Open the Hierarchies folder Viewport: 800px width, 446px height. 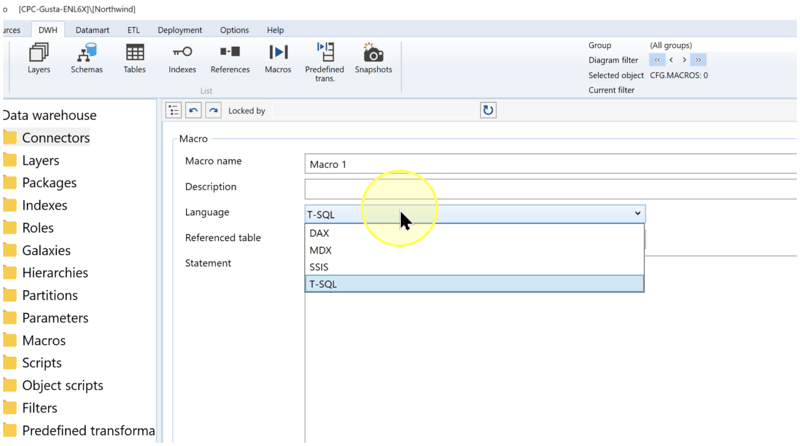[45, 272]
